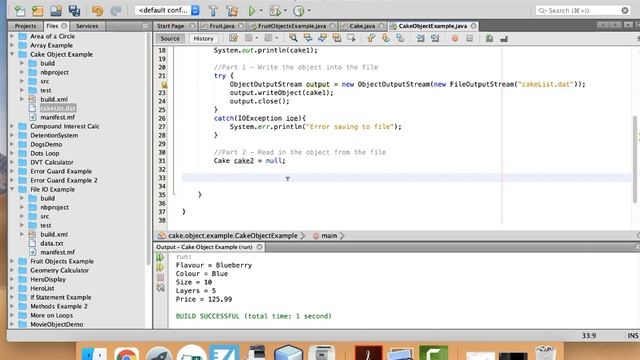640x360 pixels.
Task: Click the Save All icon
Action: click(74, 11)
